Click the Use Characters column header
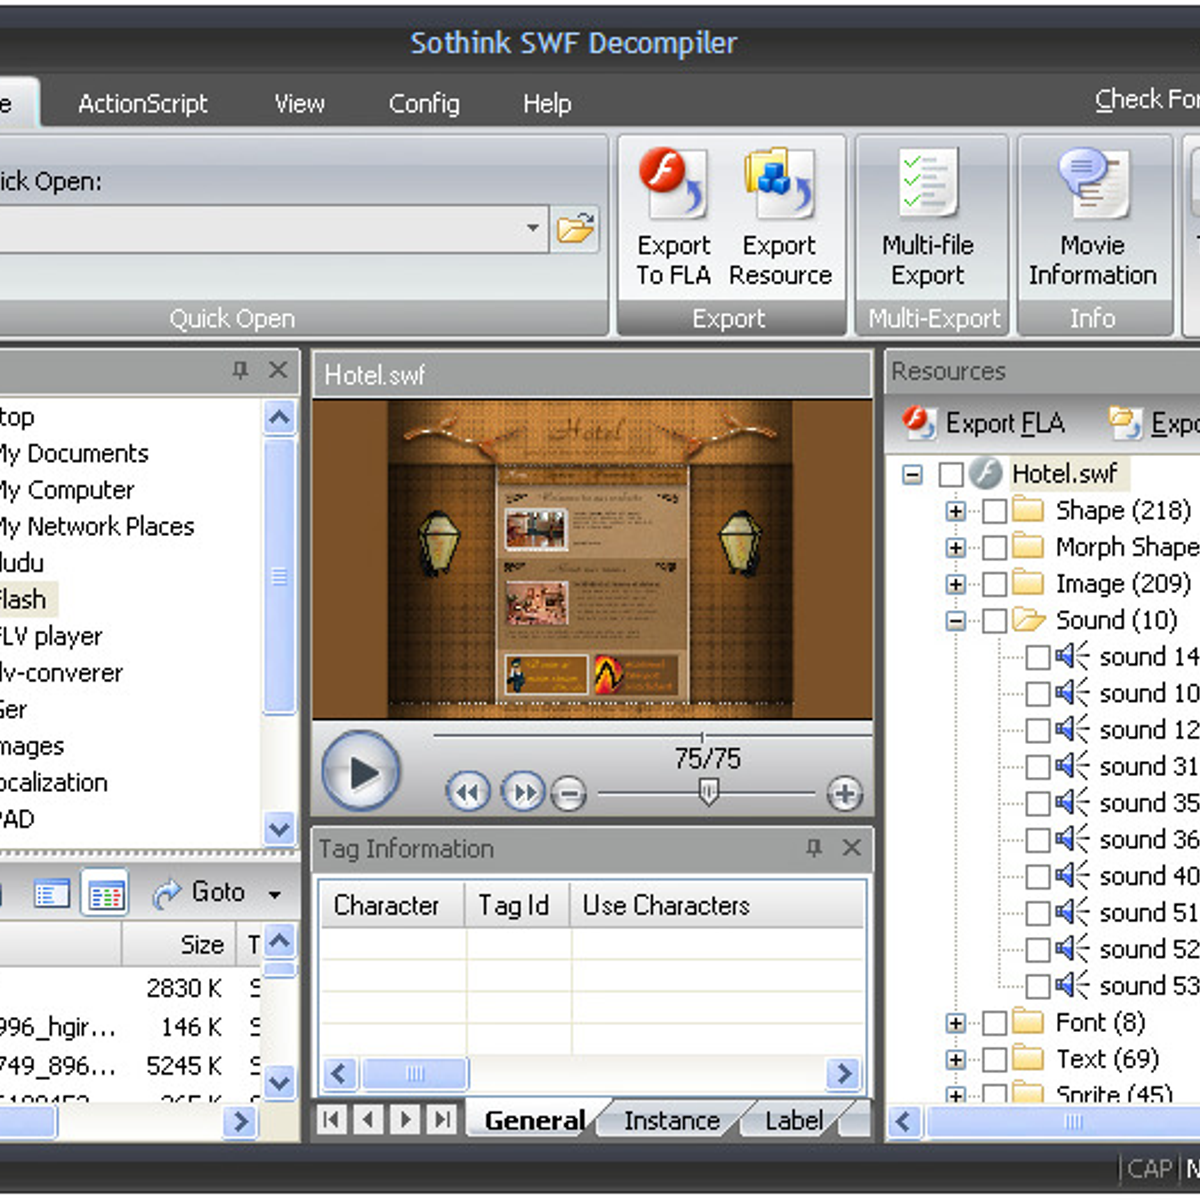1200x1200 pixels. click(716, 905)
